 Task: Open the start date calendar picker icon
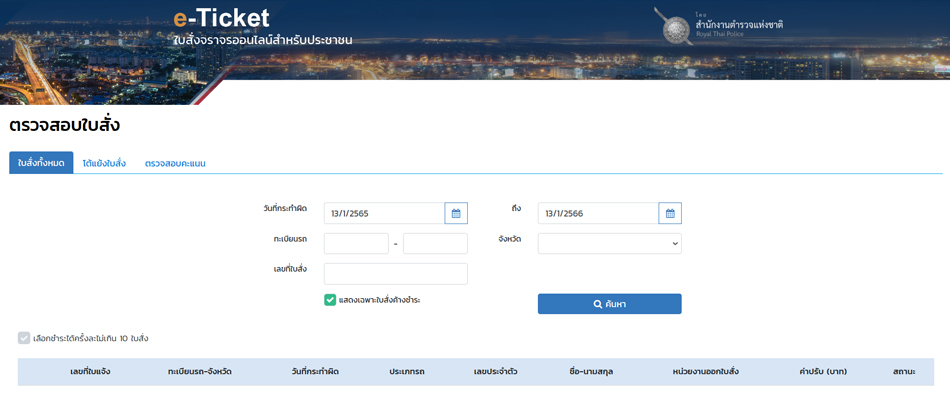click(x=456, y=213)
